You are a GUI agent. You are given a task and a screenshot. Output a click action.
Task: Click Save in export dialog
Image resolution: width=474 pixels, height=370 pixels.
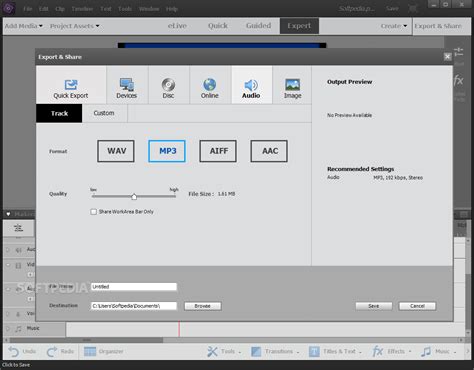coord(374,306)
